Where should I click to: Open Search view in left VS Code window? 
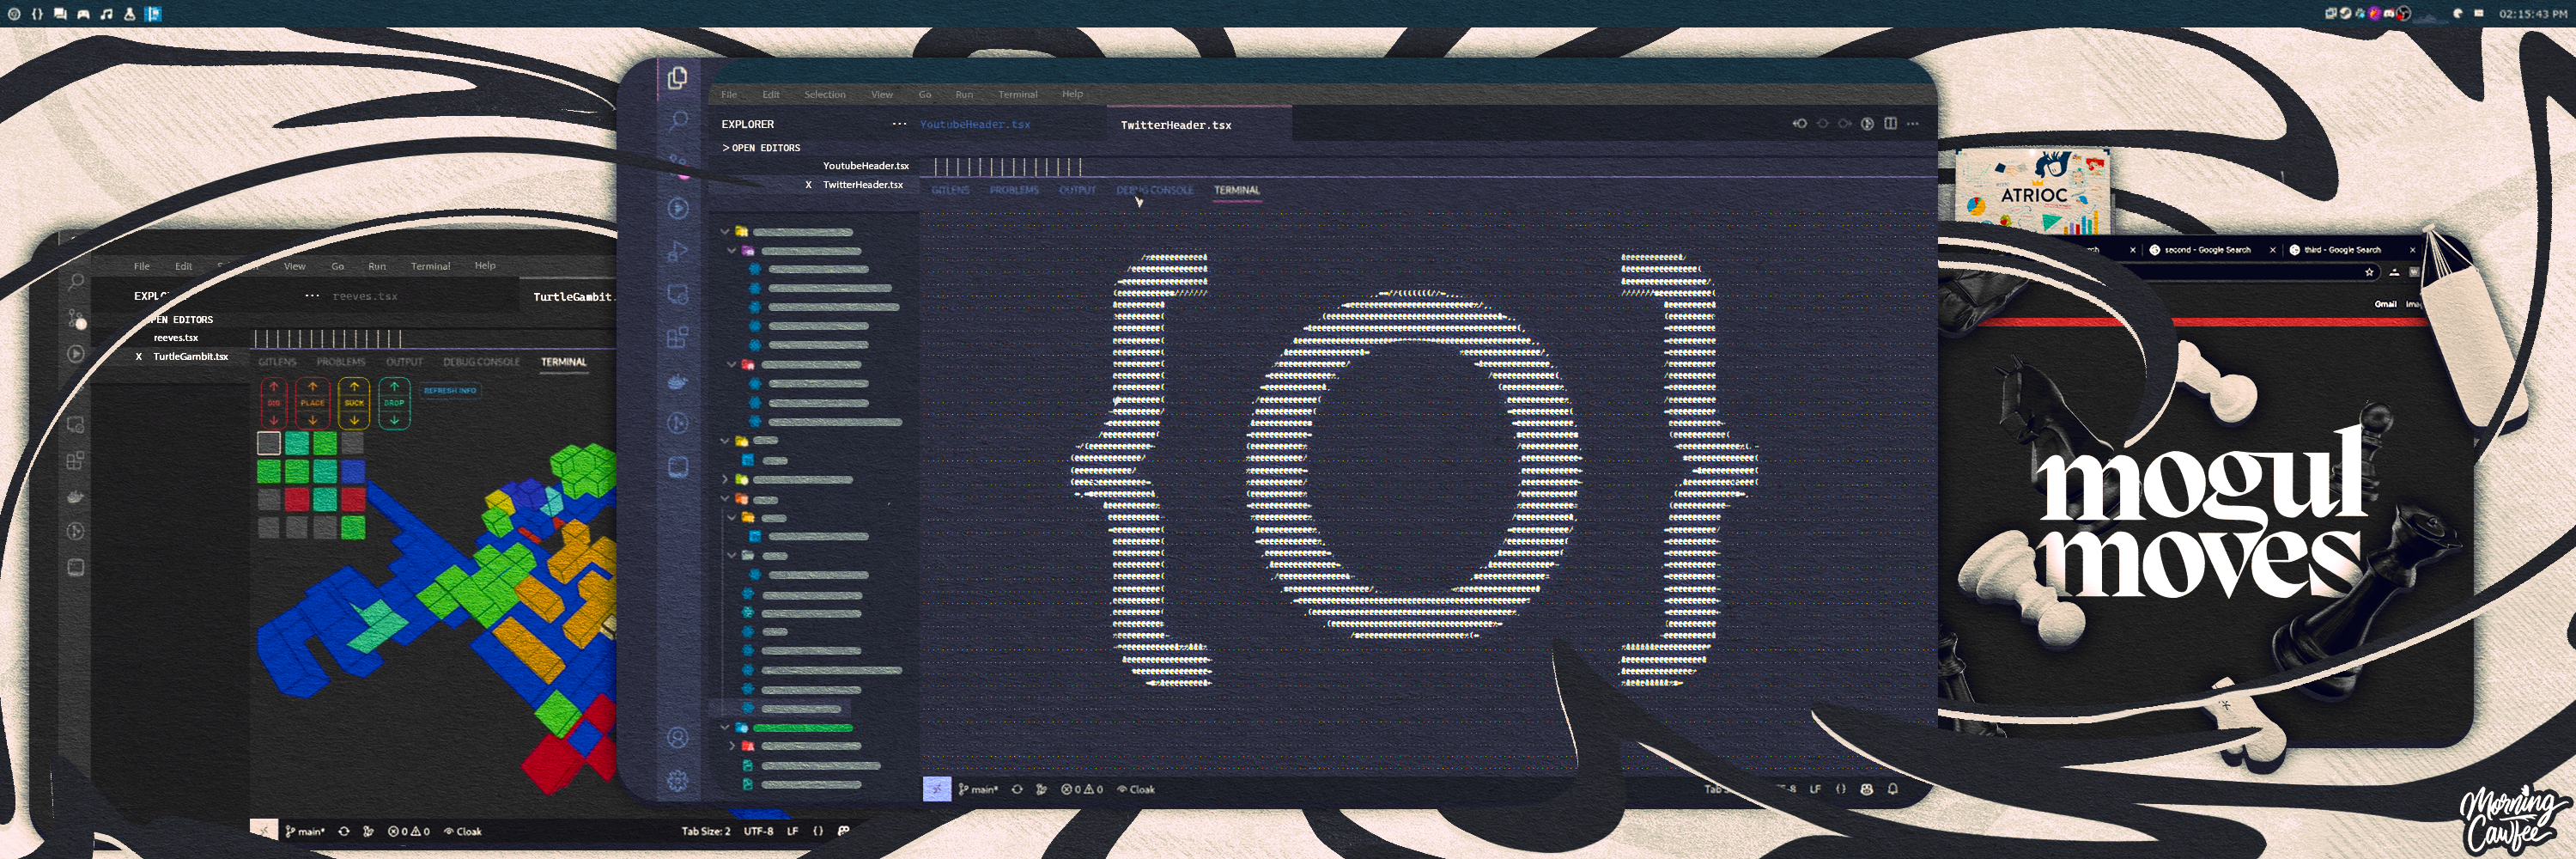76,283
